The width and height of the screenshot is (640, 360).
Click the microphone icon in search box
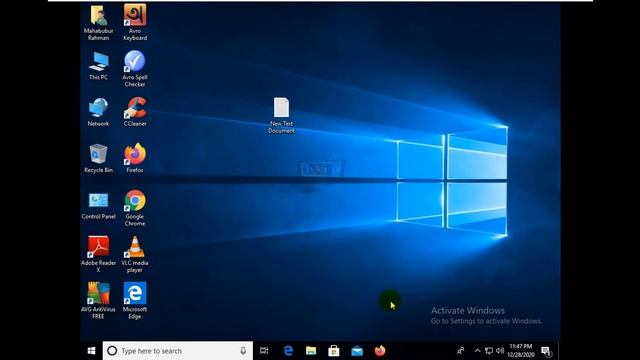pos(243,351)
